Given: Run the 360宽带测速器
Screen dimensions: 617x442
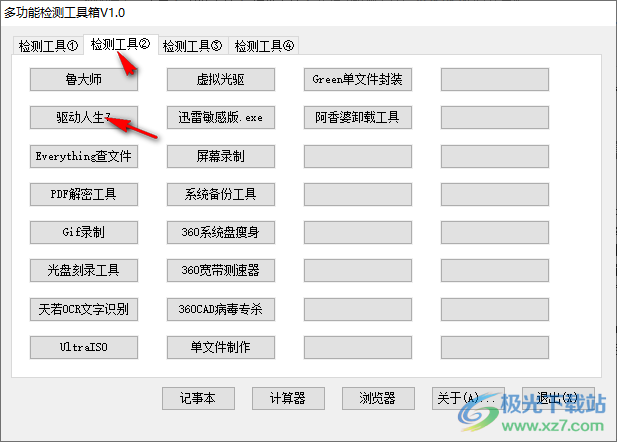Looking at the screenshot, I should 221,270.
